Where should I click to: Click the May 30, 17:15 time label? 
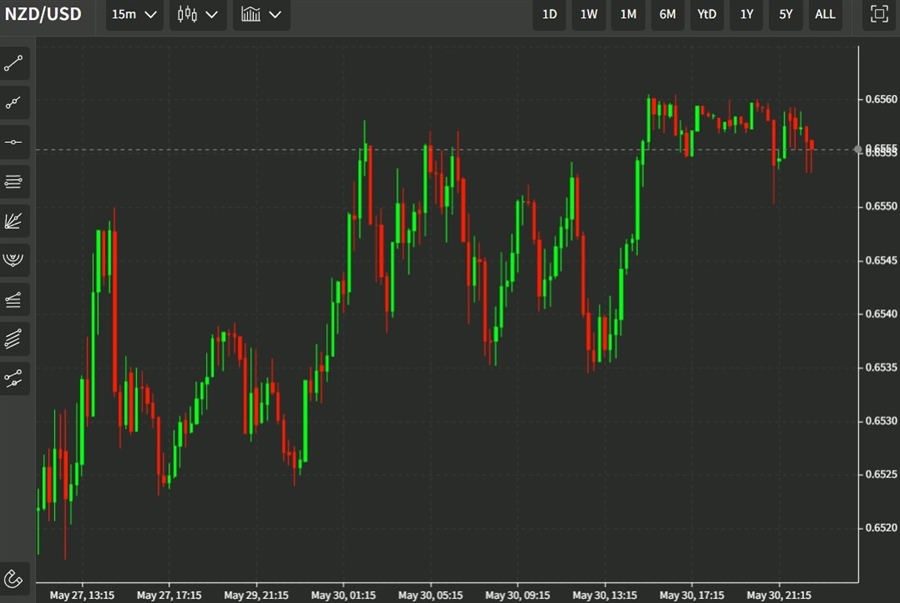[692, 595]
